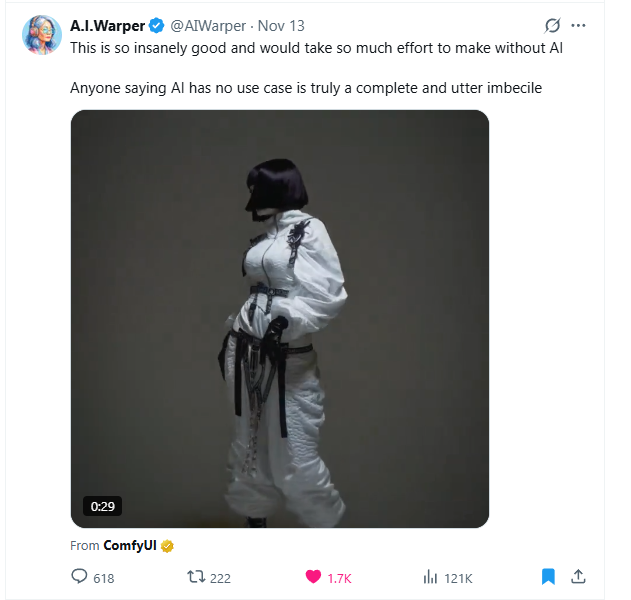Click the A.I.Warper profile avatar
This screenshot has width=631, height=600.
coord(42,35)
